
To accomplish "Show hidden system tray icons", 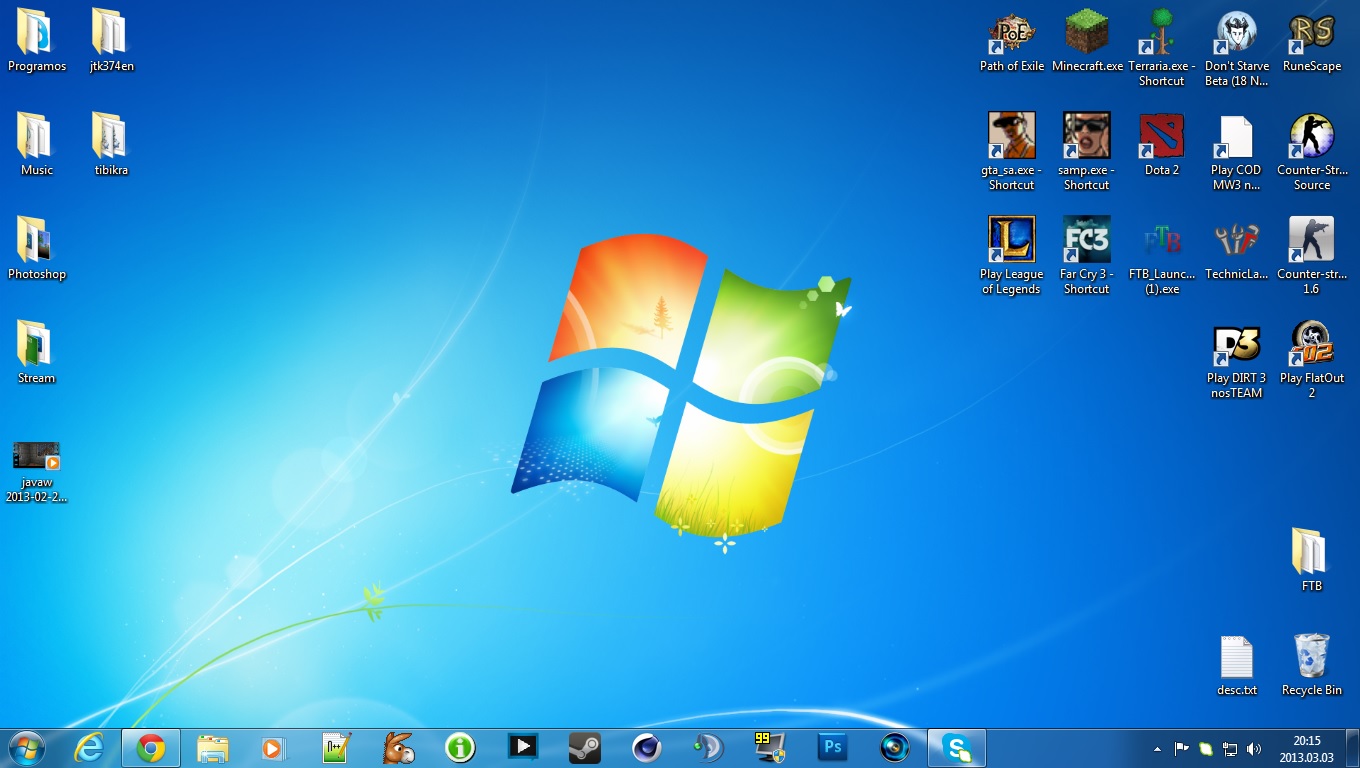I will coord(1158,748).
